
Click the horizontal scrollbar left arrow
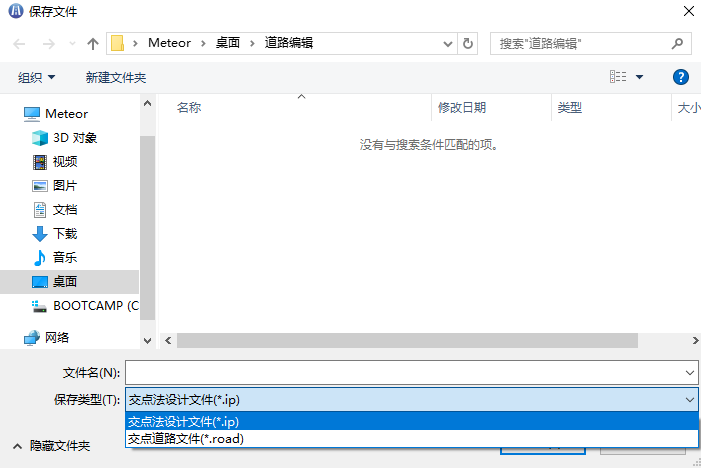click(168, 341)
